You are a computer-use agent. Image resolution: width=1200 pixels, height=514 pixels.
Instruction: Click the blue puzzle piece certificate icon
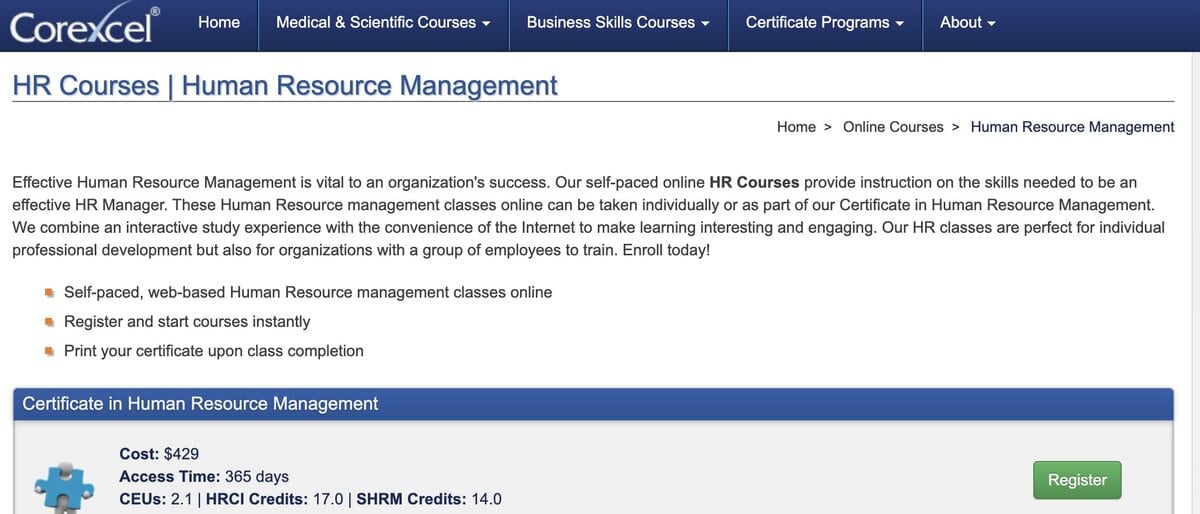click(64, 487)
